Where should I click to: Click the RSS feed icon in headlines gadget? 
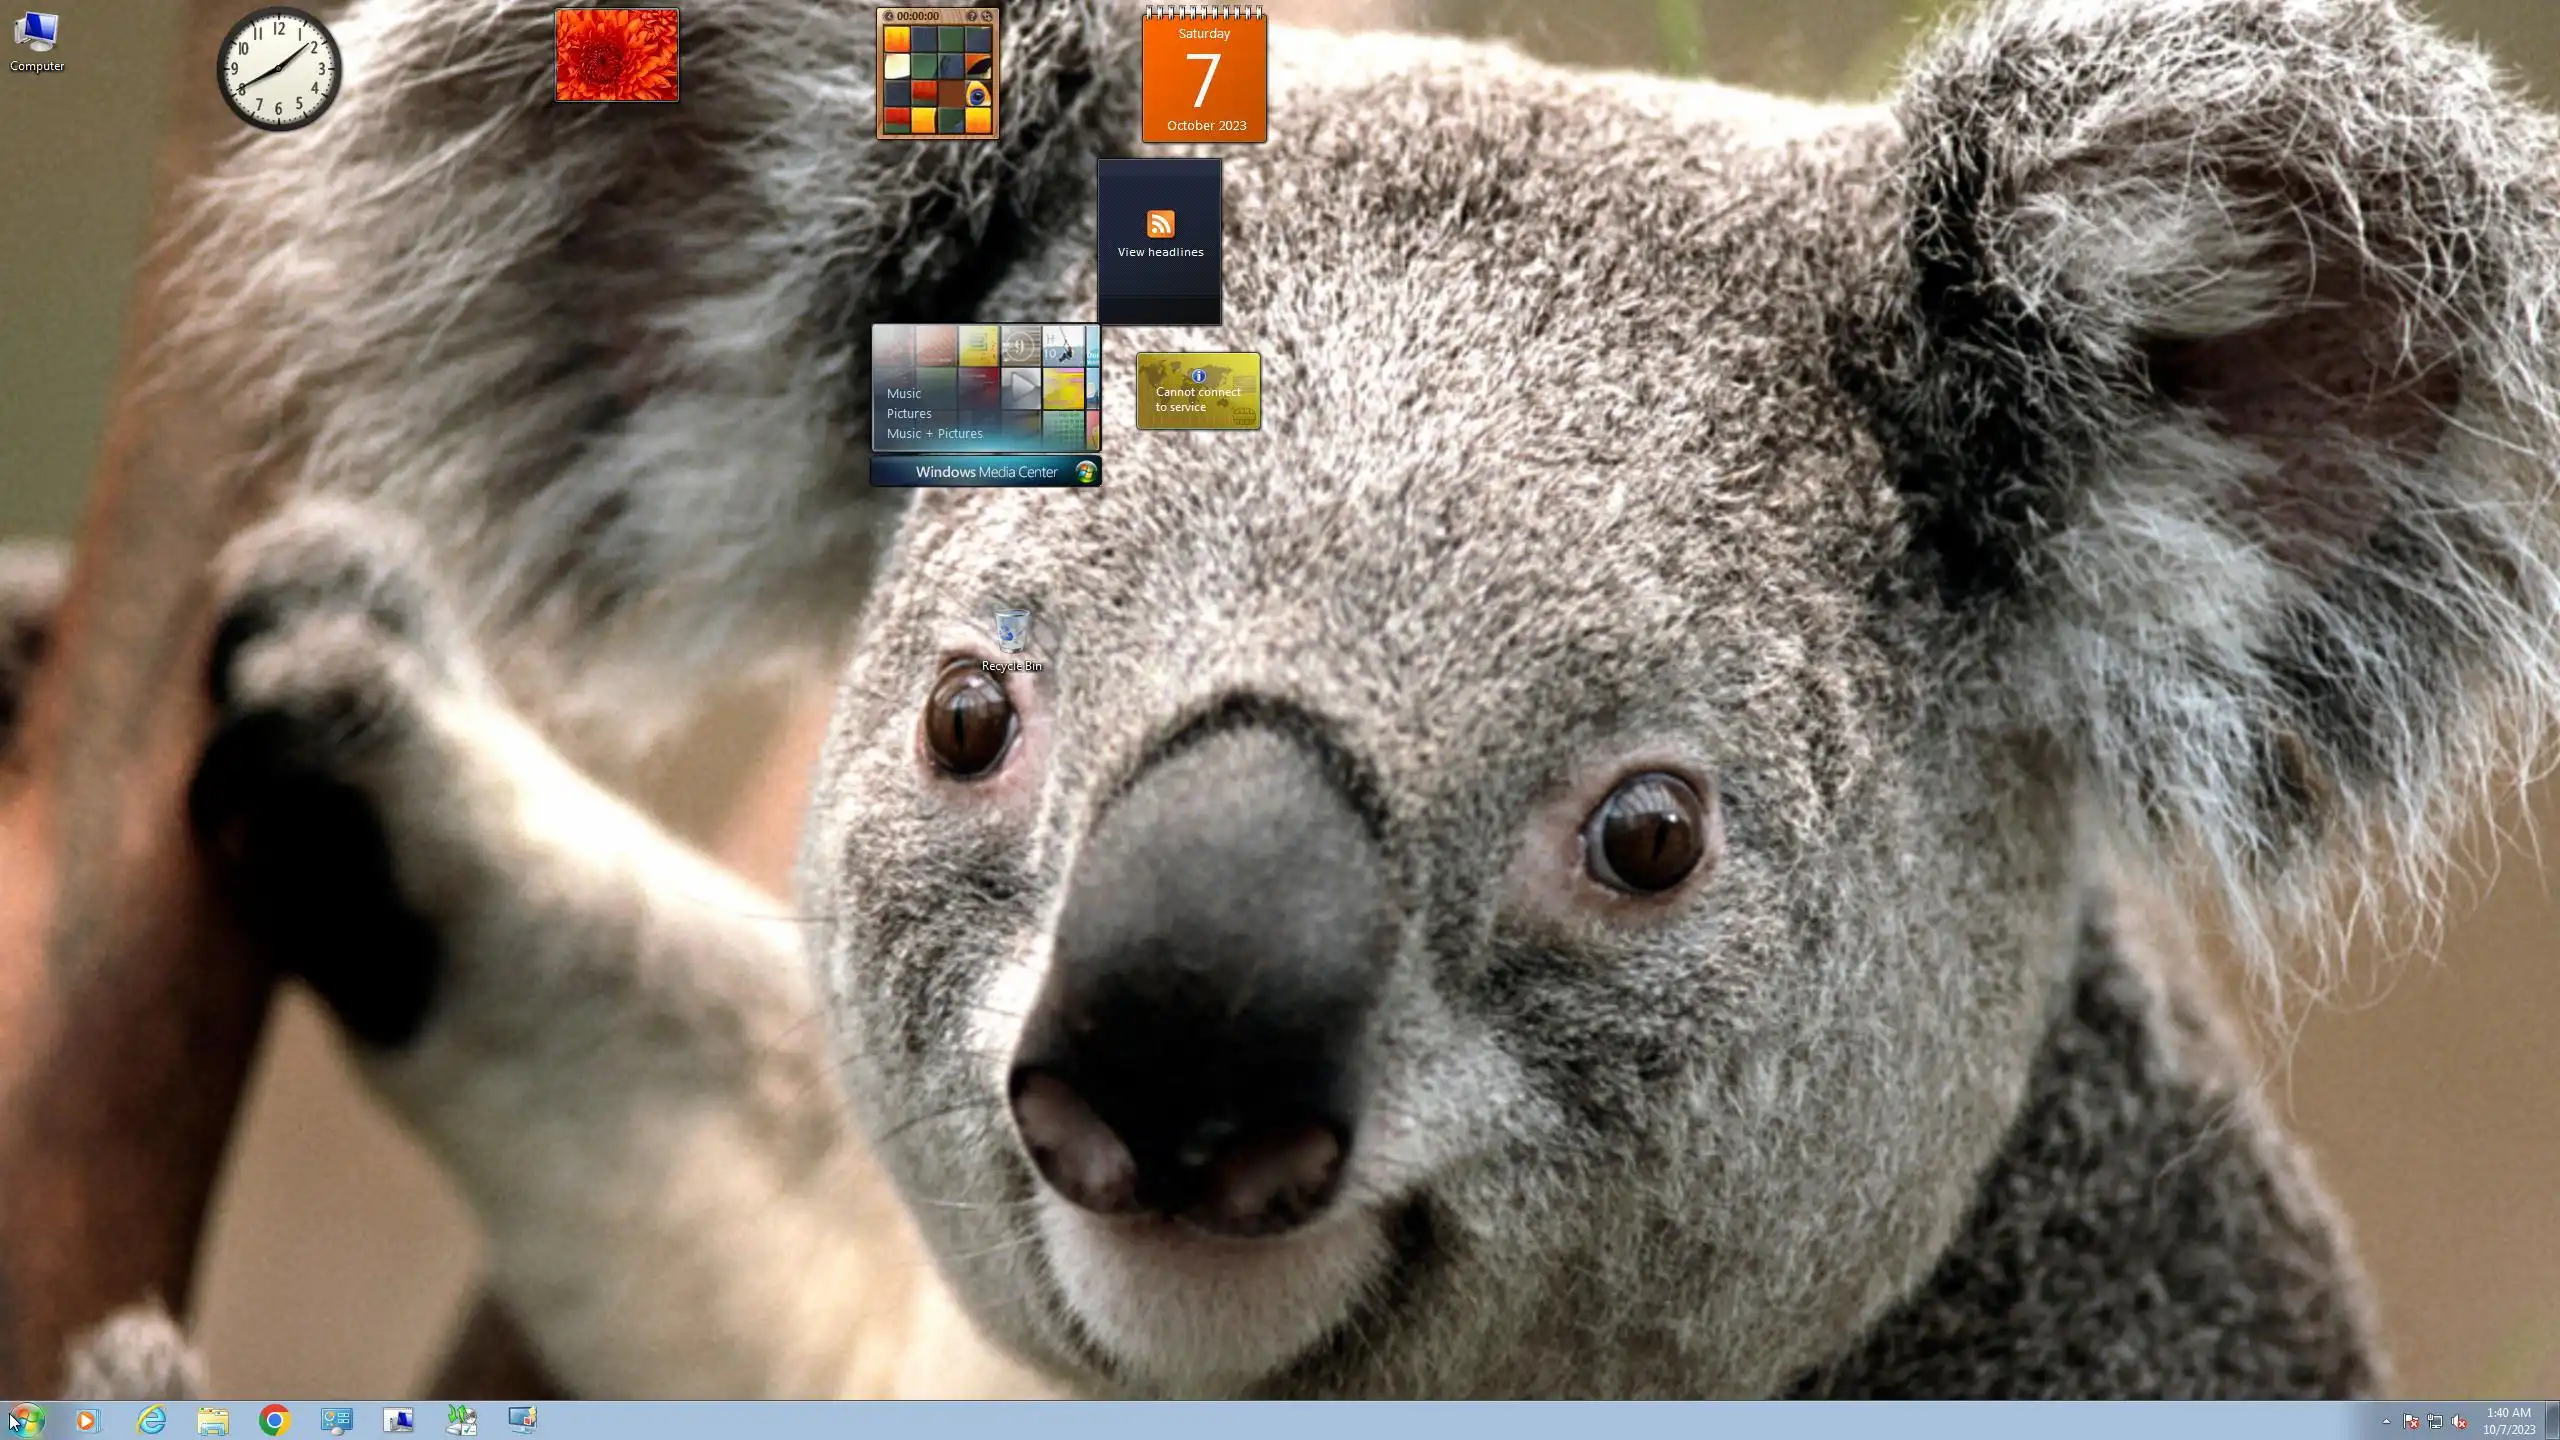[1160, 224]
